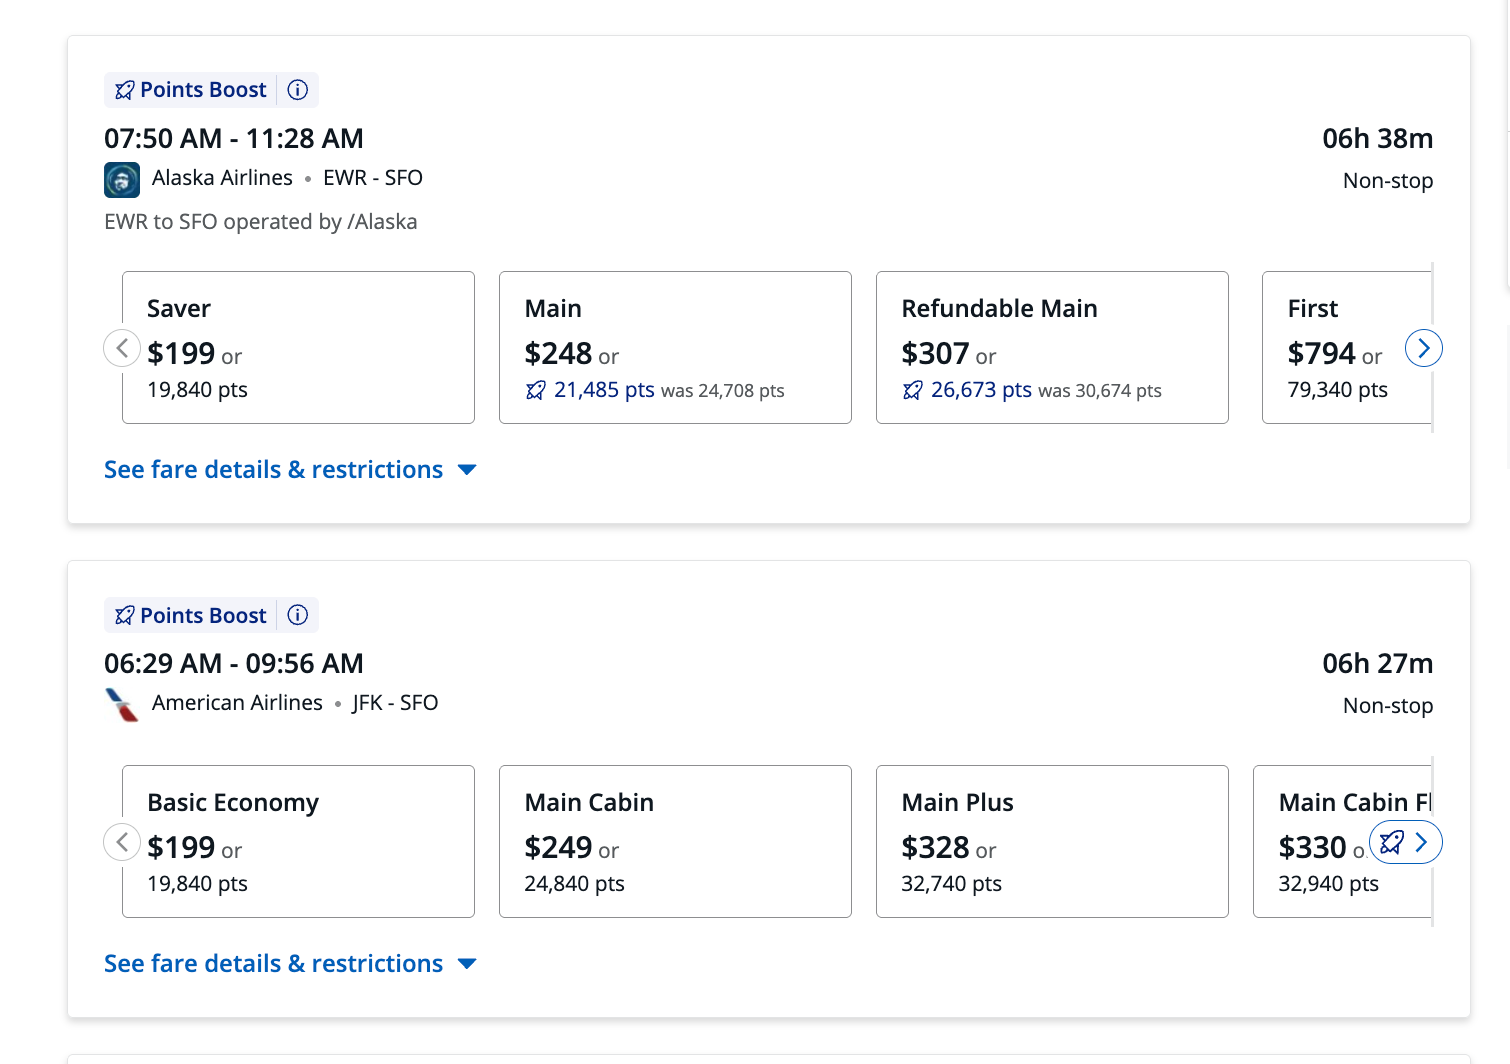Click the 'EWR to SFO operated by /Alaska' note

click(261, 222)
